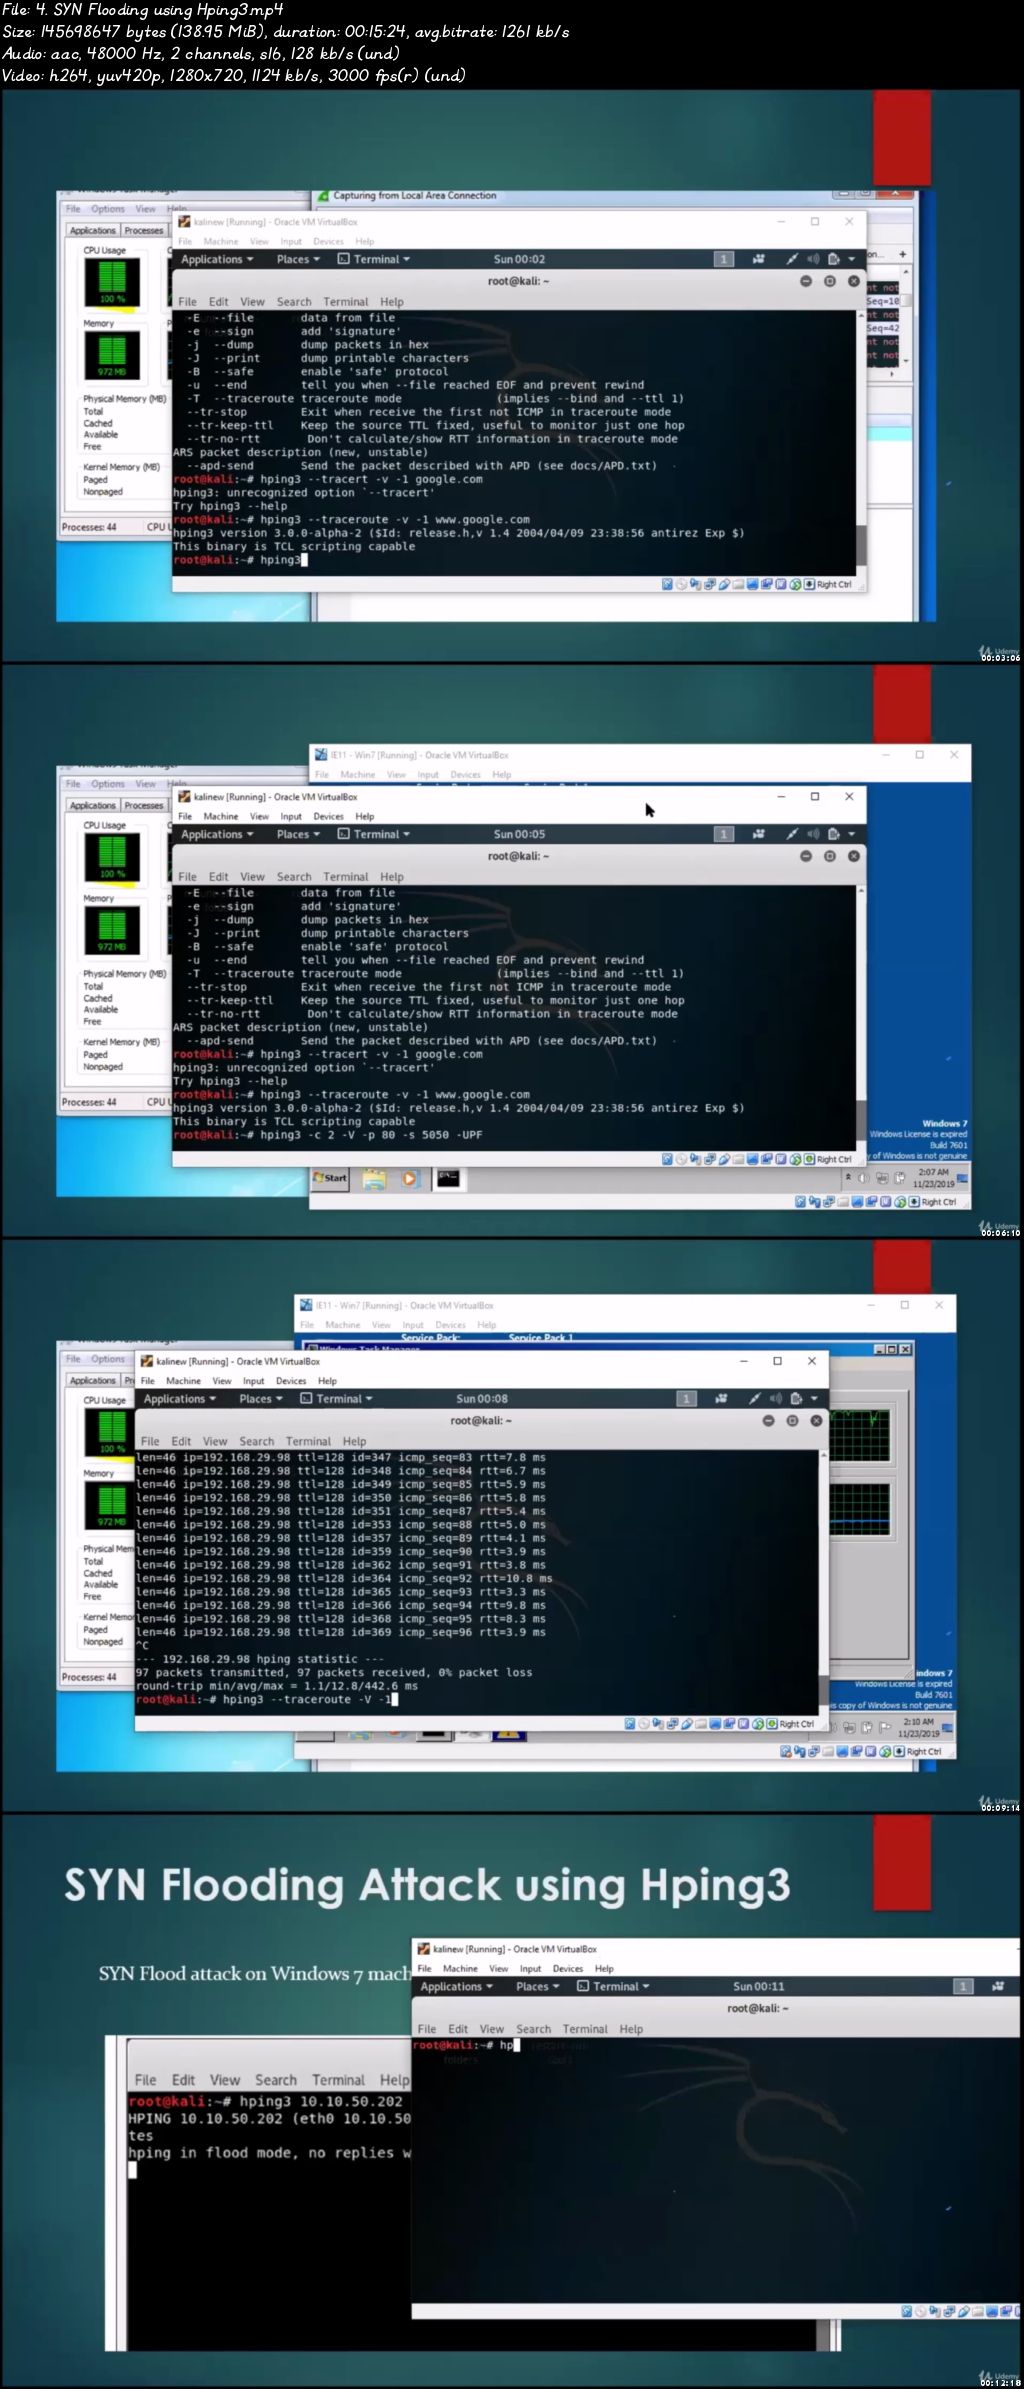Click command line 'hping3 -c 2 -V -p 80 -s 5050 -UPF'

pyautogui.click(x=371, y=1135)
